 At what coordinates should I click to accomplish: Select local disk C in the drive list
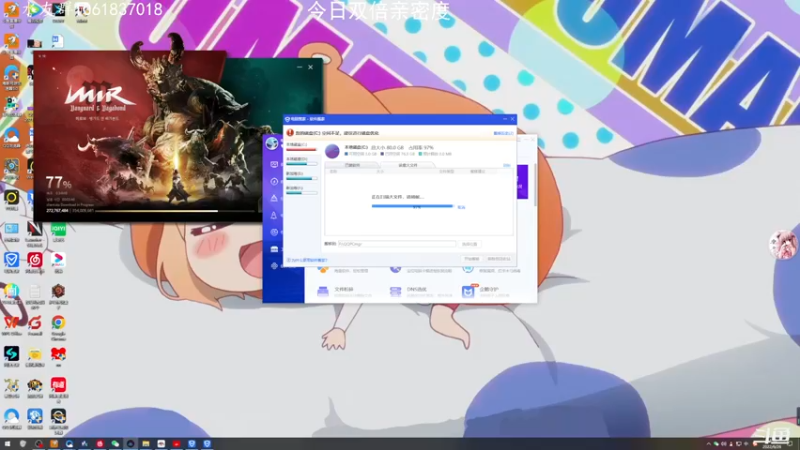tap(301, 147)
